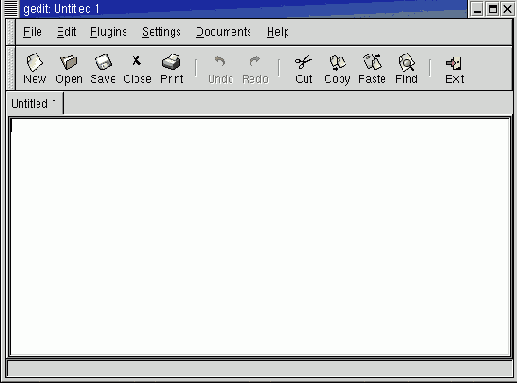Close the gedit window

[x=508, y=9]
